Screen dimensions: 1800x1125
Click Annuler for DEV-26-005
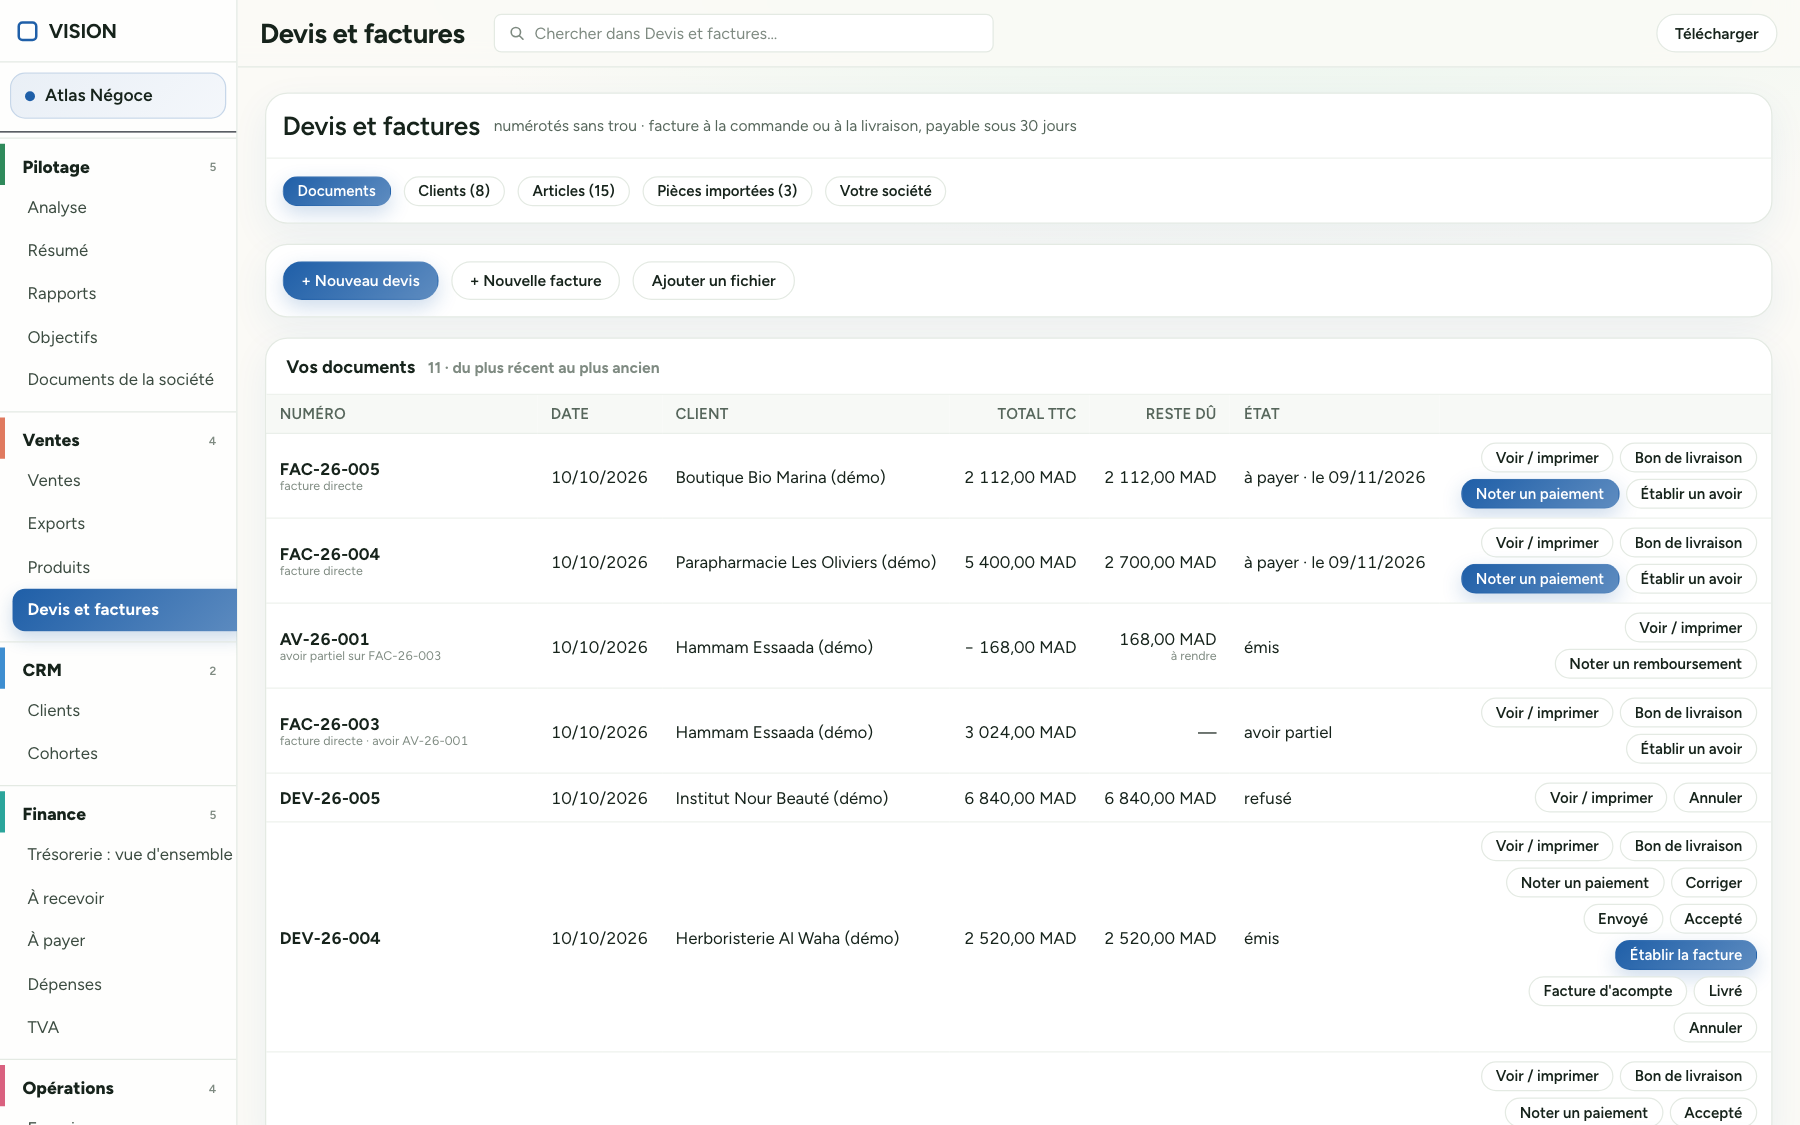pos(1715,798)
